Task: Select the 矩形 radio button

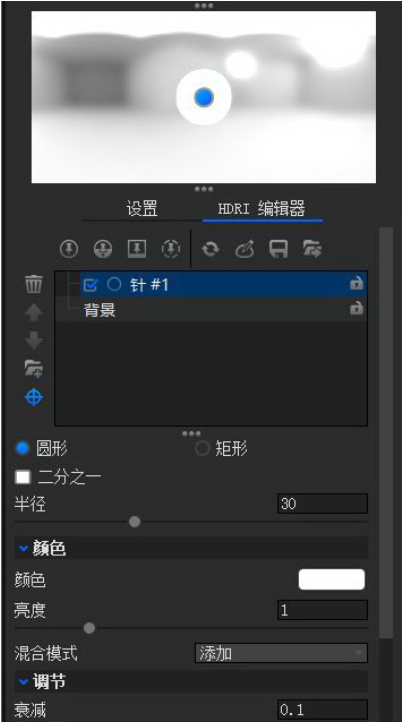Action: tap(202, 448)
